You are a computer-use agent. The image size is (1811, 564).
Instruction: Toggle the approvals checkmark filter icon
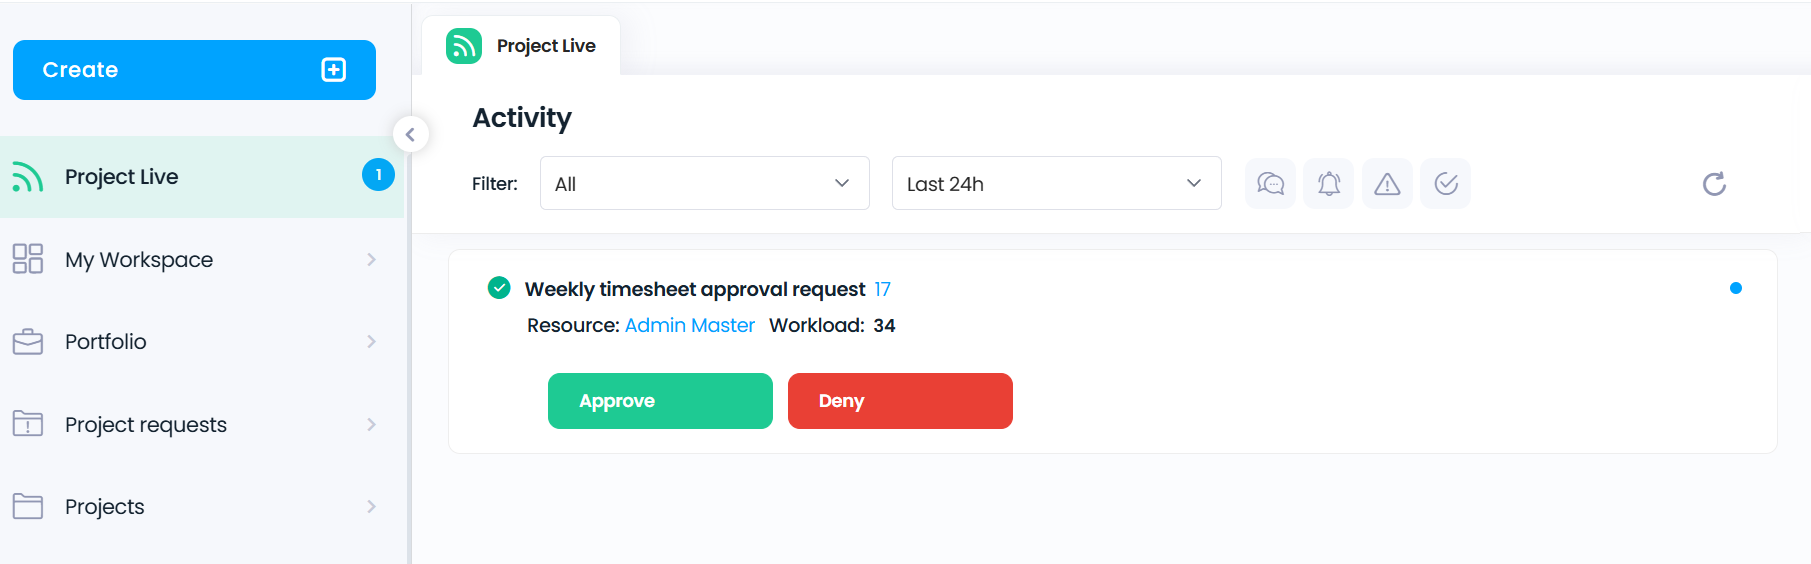click(1446, 184)
